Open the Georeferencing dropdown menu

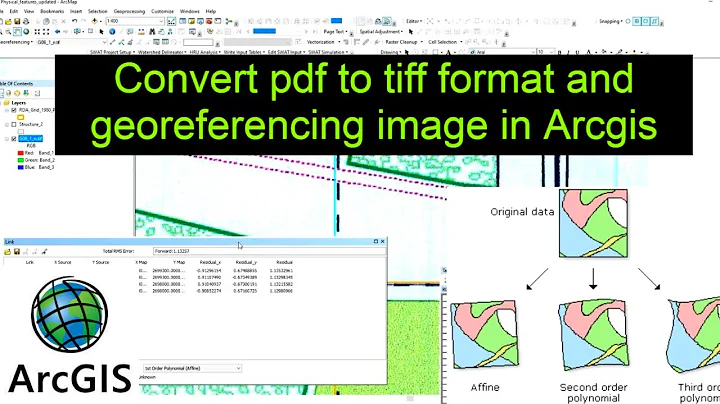[x=17, y=42]
